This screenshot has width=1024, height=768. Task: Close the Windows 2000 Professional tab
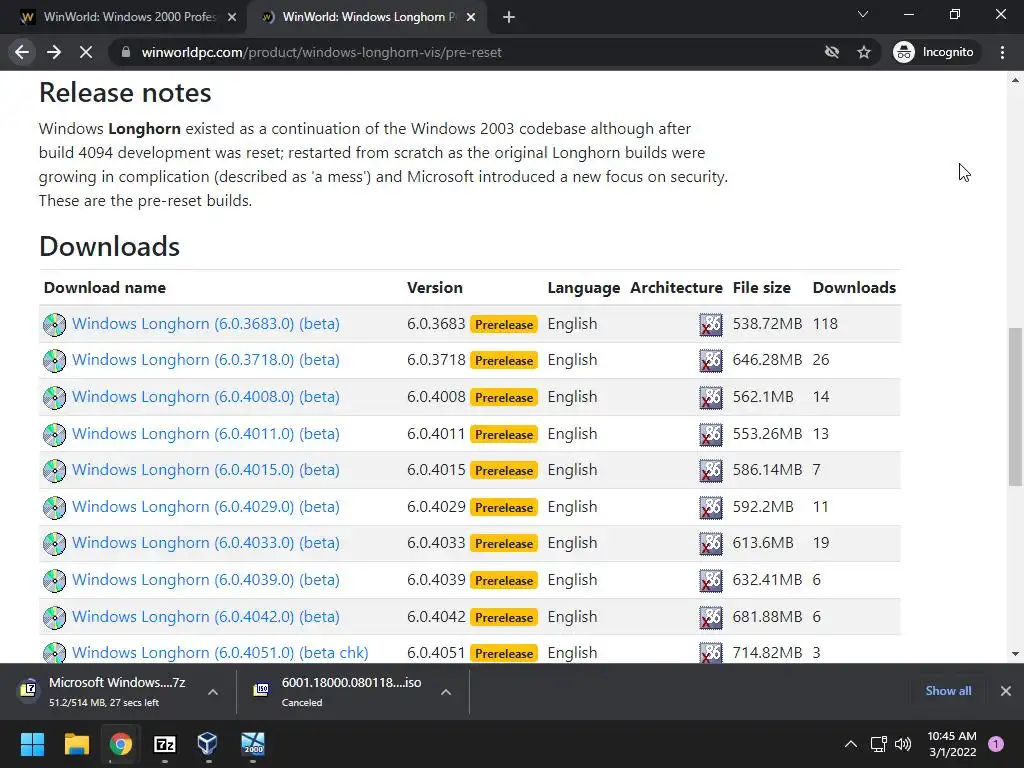click(x=232, y=17)
